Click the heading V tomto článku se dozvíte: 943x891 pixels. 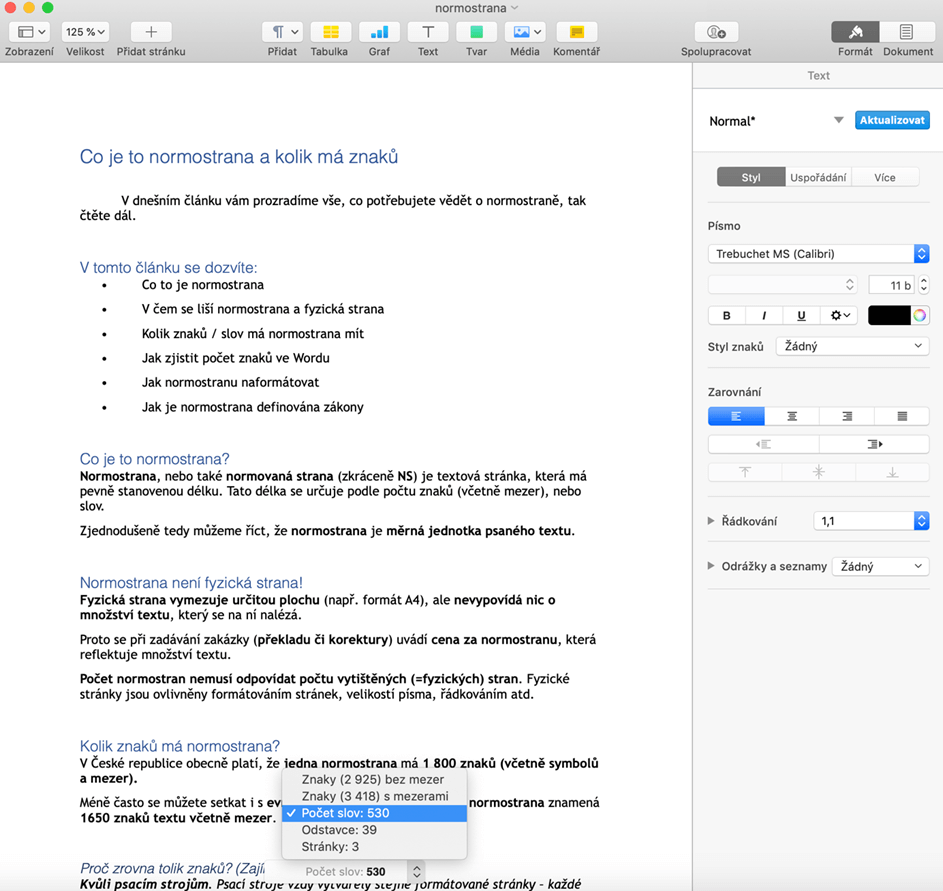[x=168, y=267]
